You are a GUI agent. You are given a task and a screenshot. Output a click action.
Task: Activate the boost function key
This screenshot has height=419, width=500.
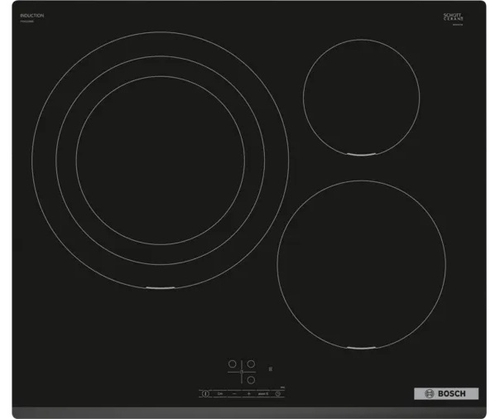(263, 394)
